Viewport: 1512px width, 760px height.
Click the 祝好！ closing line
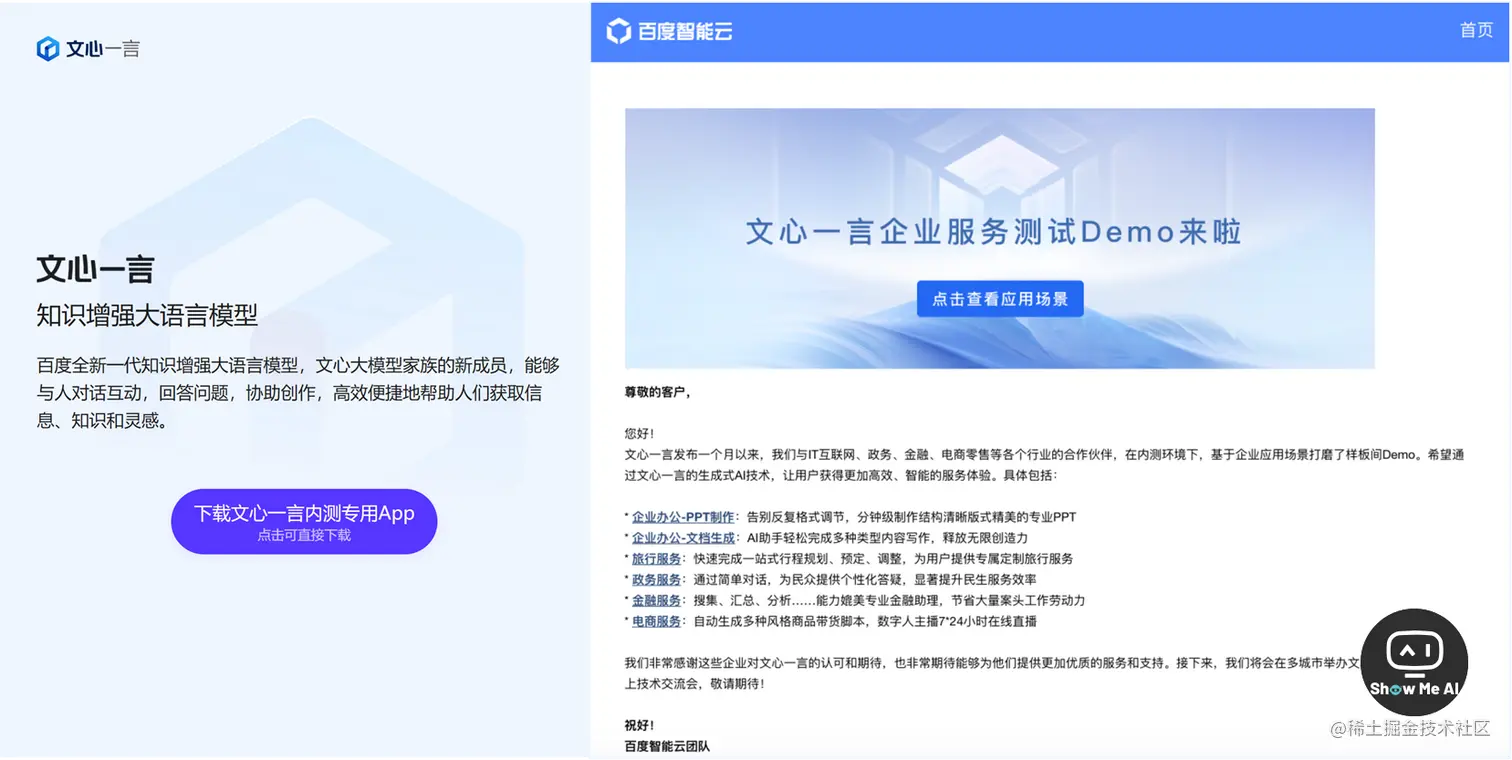[640, 725]
